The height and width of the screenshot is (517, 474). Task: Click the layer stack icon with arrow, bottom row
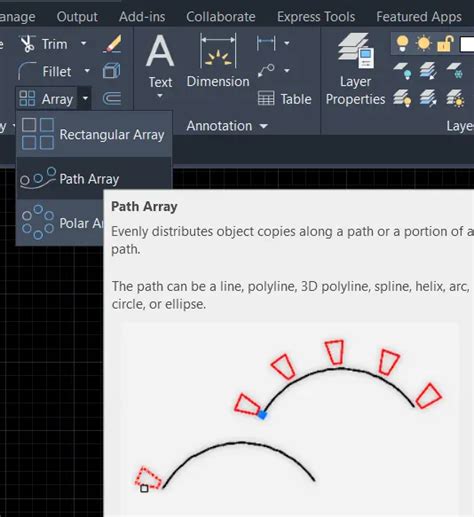pyautogui.click(x=428, y=98)
